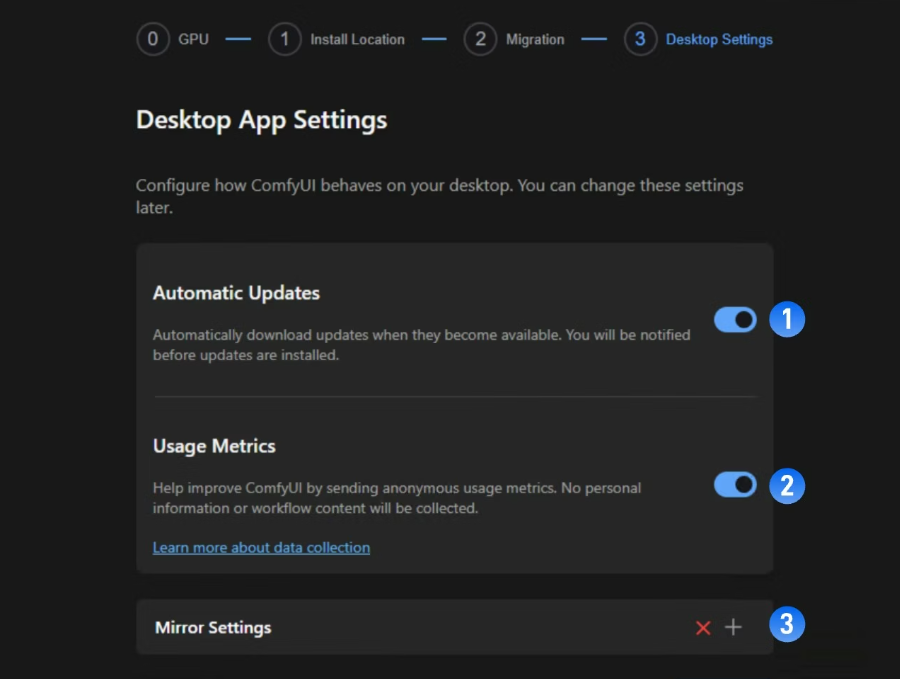Click the red X icon in Mirror Settings
The width and height of the screenshot is (900, 679).
tap(703, 628)
